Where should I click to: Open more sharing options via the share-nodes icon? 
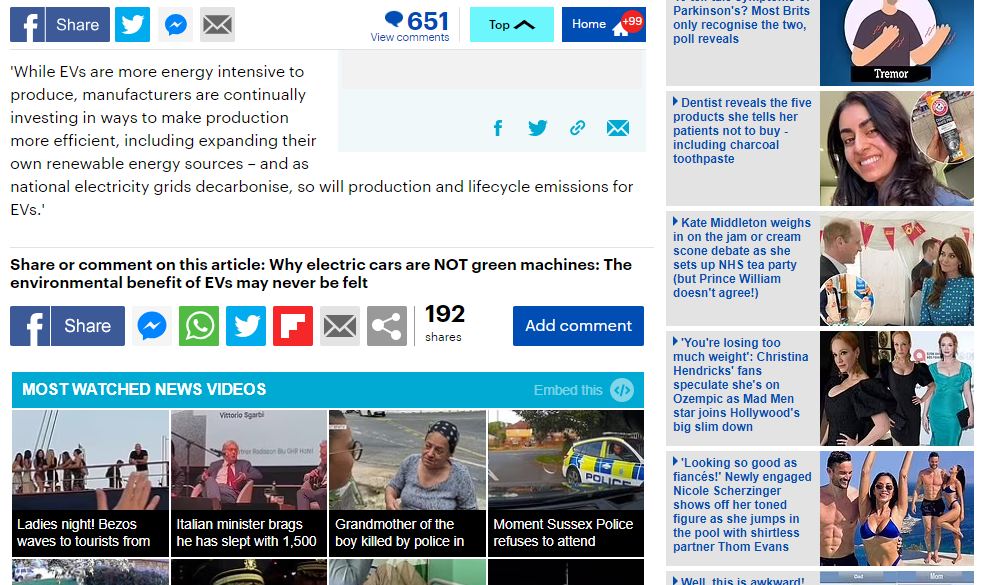pos(387,325)
